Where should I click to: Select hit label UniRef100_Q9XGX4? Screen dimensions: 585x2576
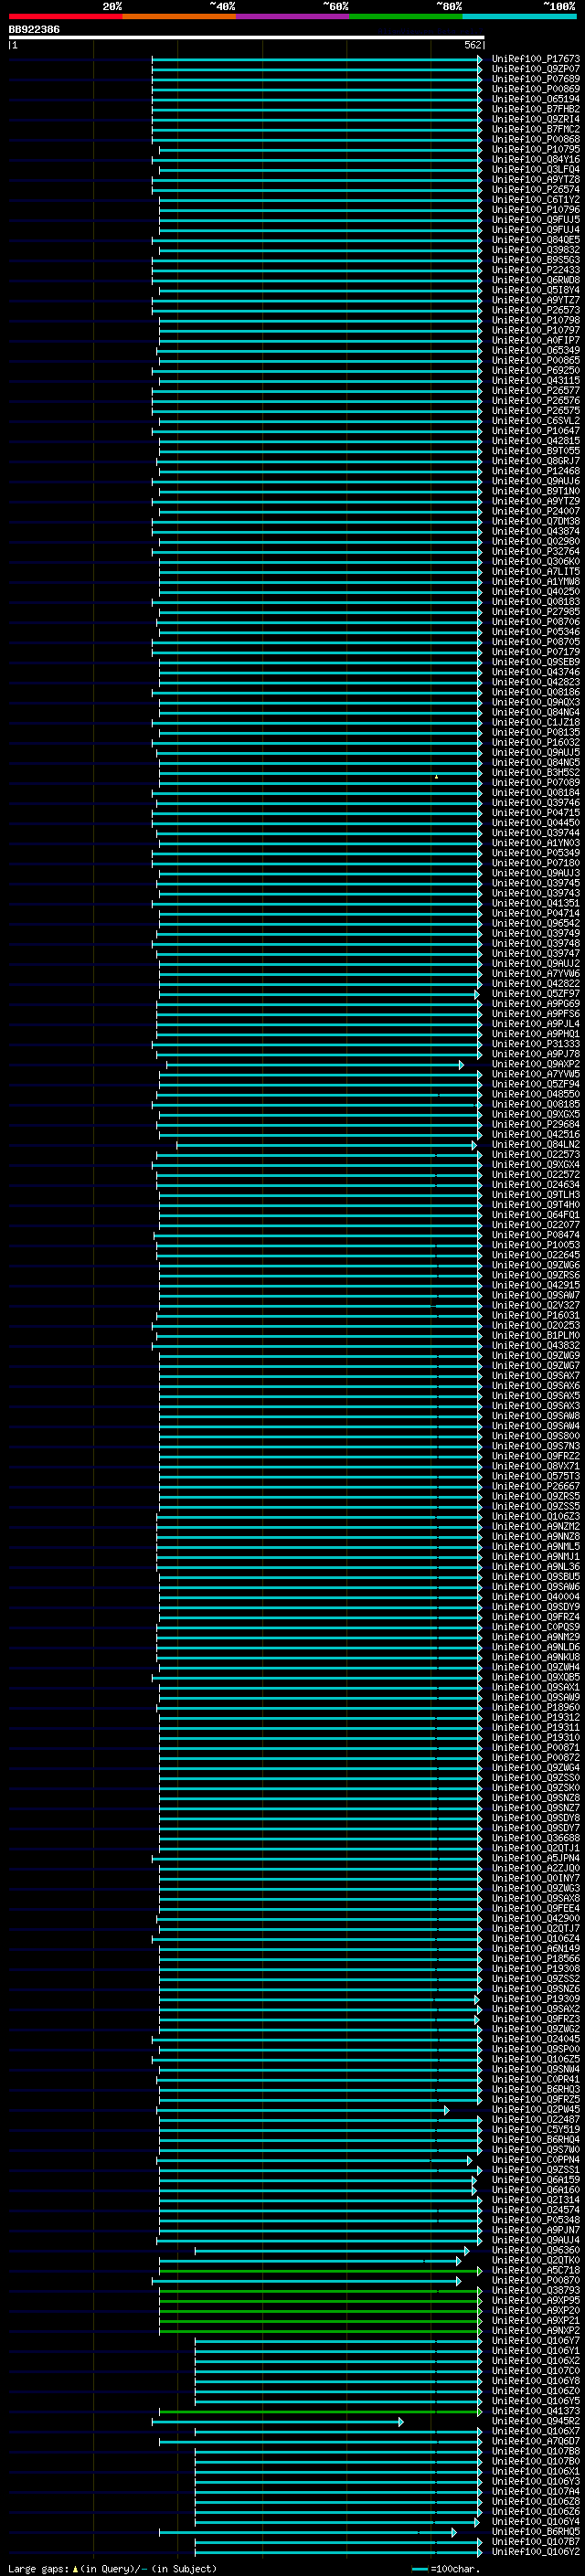pos(535,1165)
